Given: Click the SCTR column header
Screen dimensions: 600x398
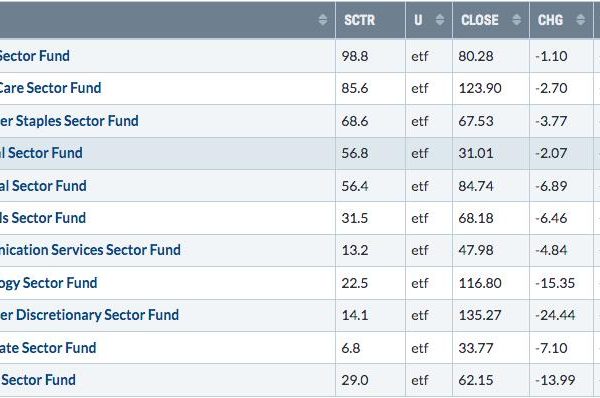Looking at the screenshot, I should tap(359, 20).
